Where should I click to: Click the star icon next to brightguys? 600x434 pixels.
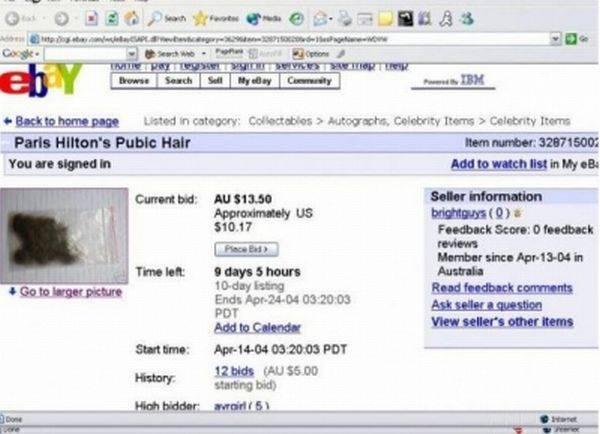point(517,213)
